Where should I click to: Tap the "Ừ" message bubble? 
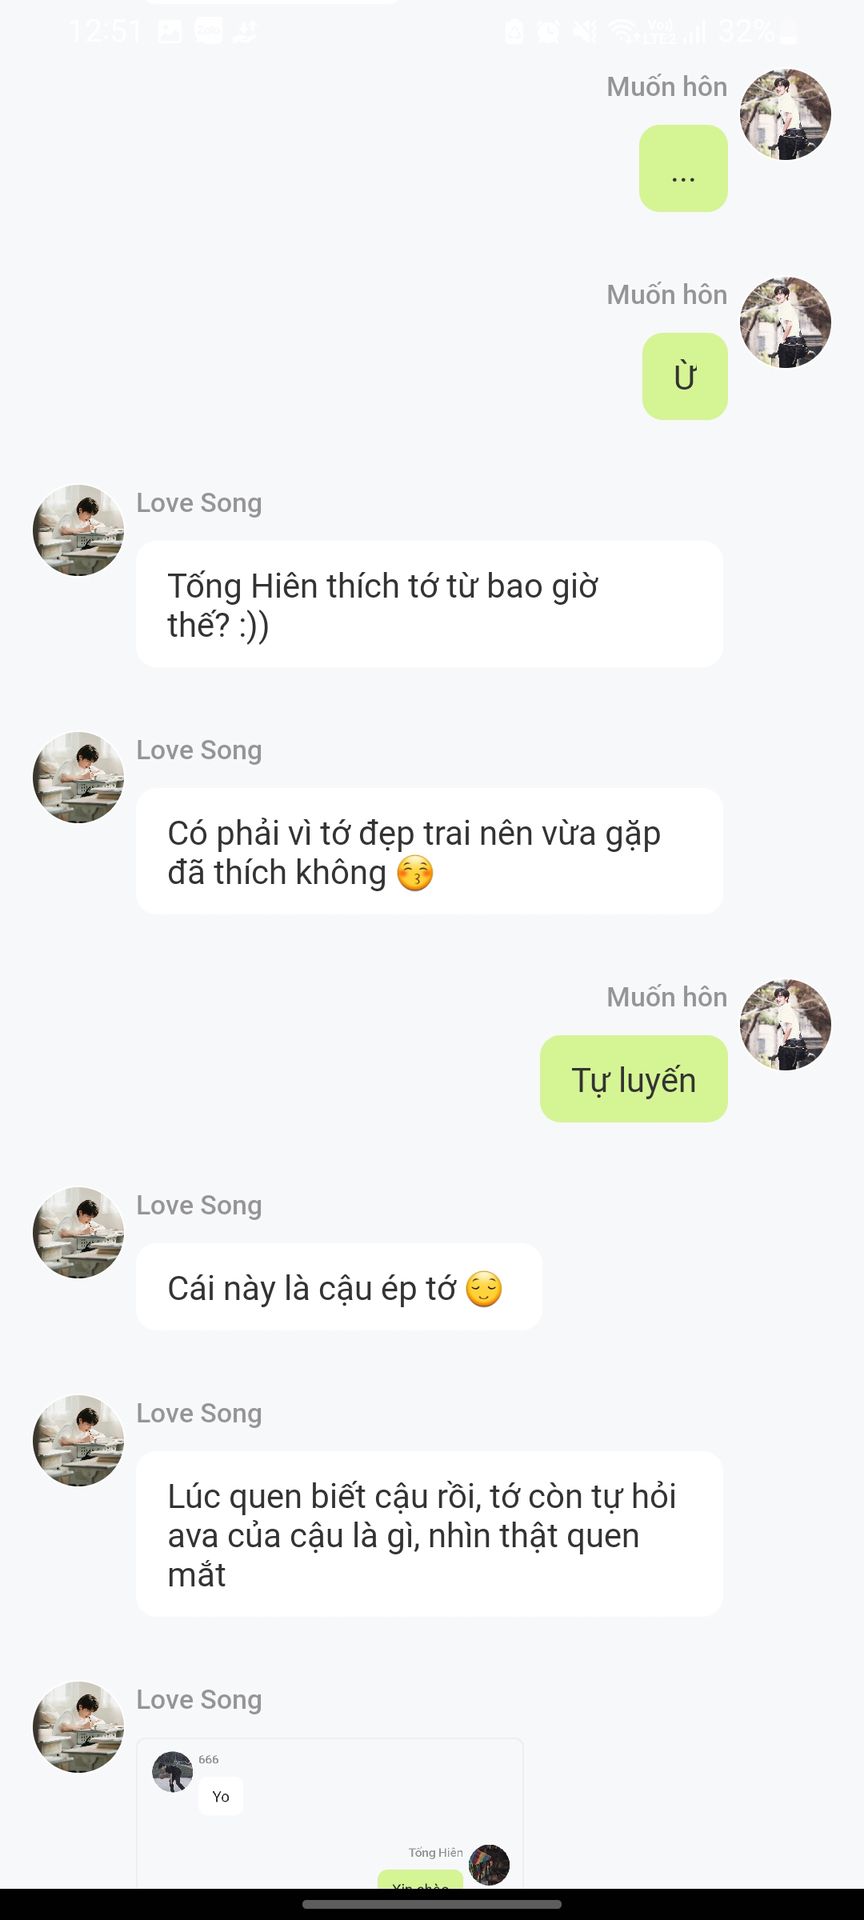[x=684, y=376]
